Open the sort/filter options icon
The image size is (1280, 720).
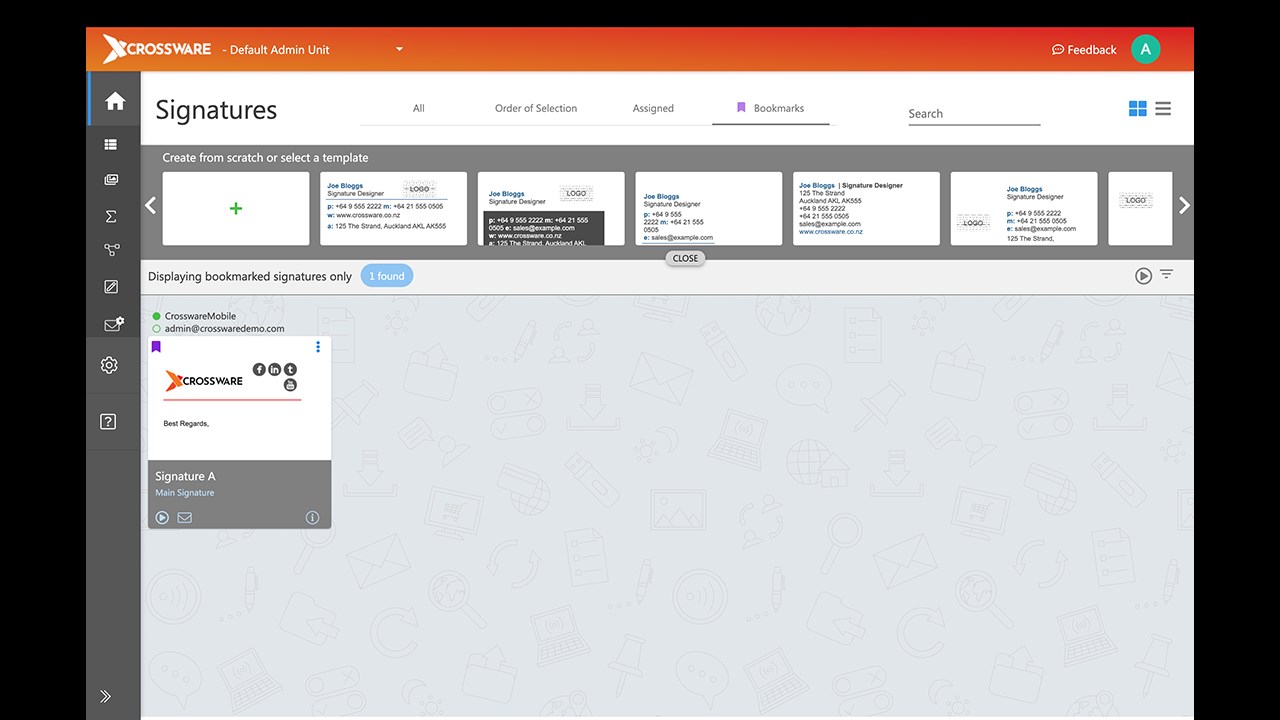point(1166,275)
